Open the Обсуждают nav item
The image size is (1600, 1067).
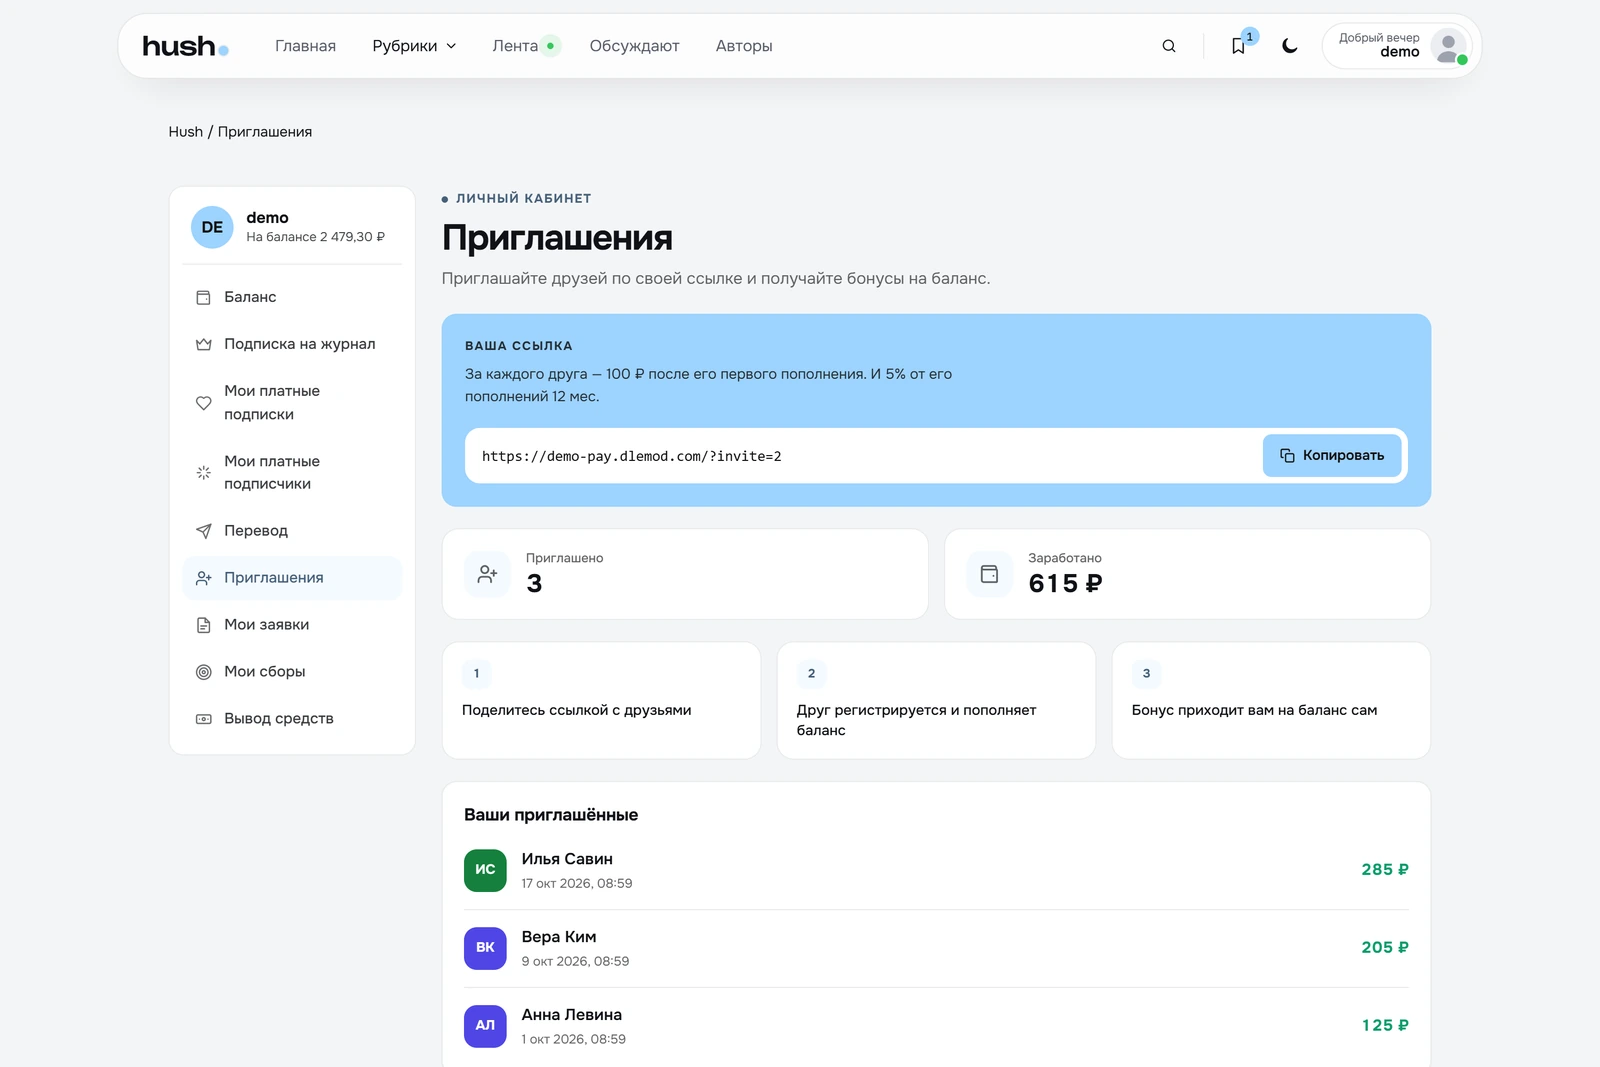(x=634, y=46)
